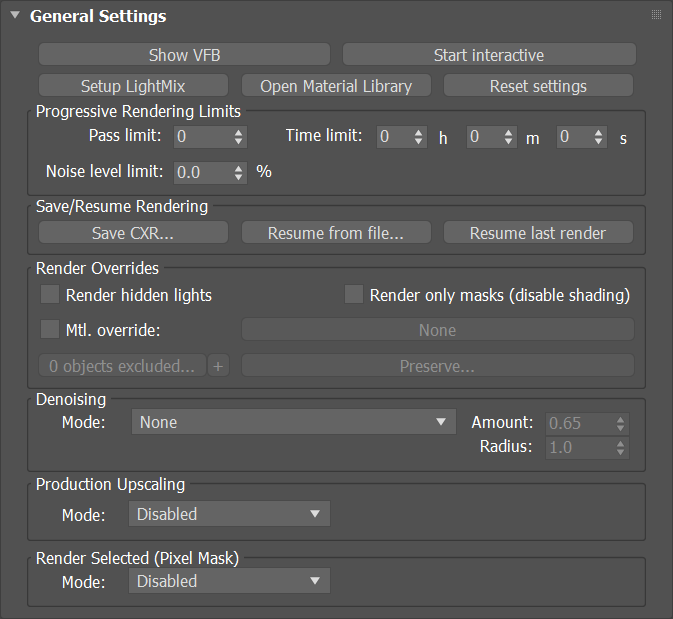Click the plus button beside objects excluded
The height and width of the screenshot is (619, 673).
218,366
